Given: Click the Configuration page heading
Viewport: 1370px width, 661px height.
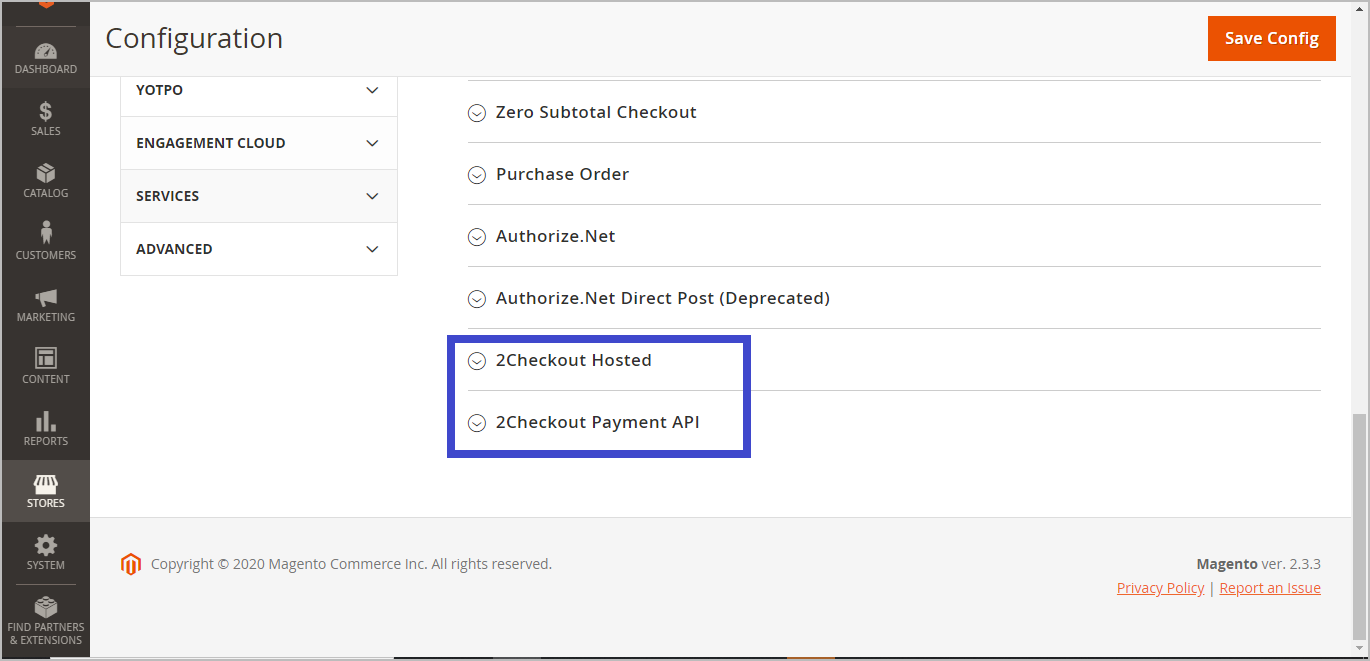Looking at the screenshot, I should tap(194, 38).
